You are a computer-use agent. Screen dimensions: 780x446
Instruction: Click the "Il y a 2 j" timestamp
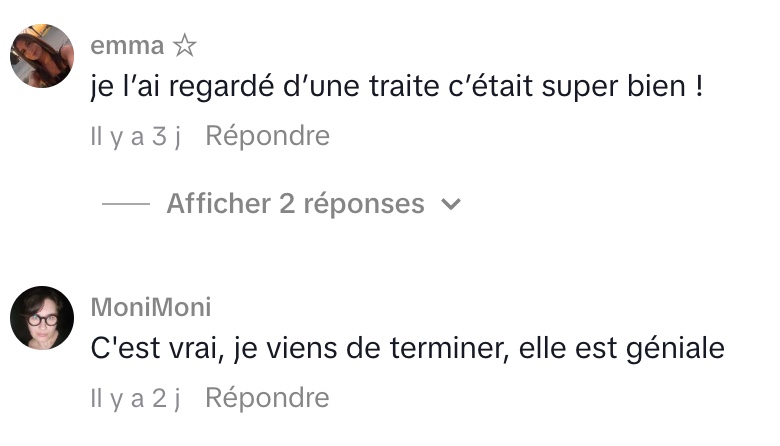coord(135,397)
